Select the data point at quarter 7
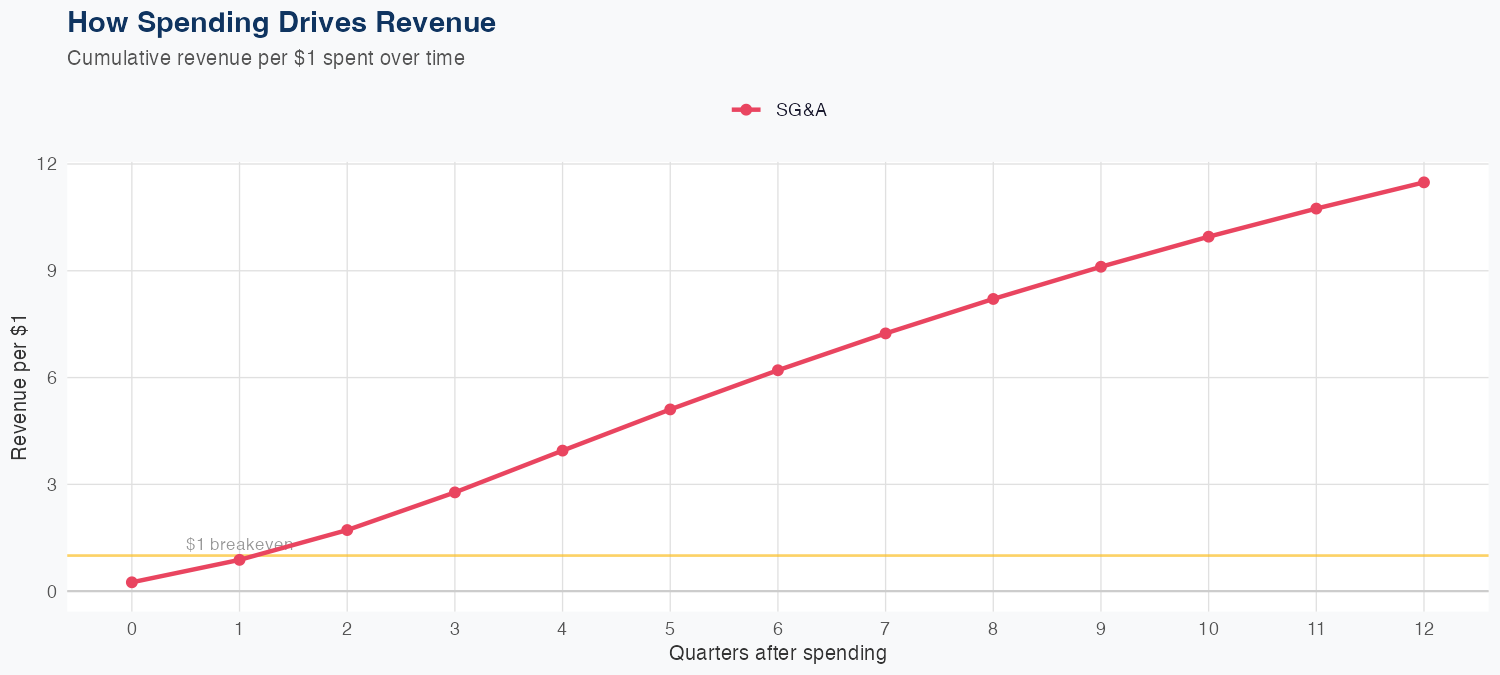The image size is (1500, 675). click(x=885, y=333)
